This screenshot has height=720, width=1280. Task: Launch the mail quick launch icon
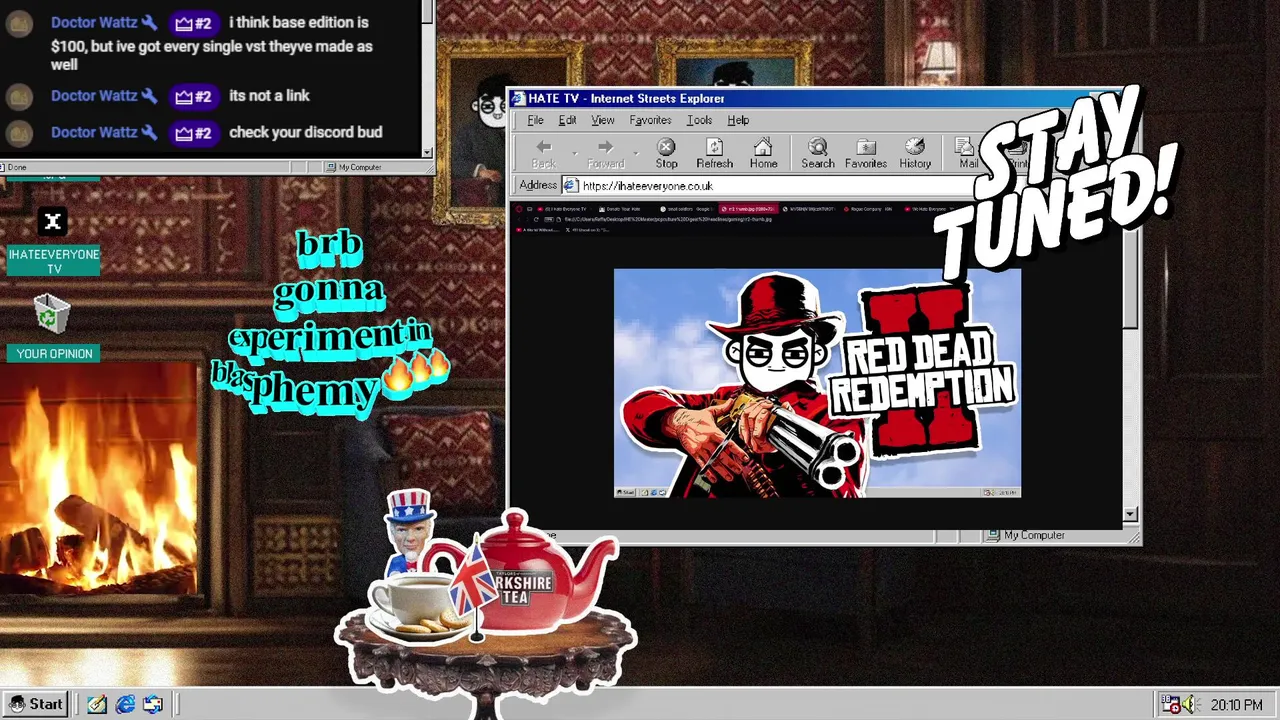click(x=153, y=704)
